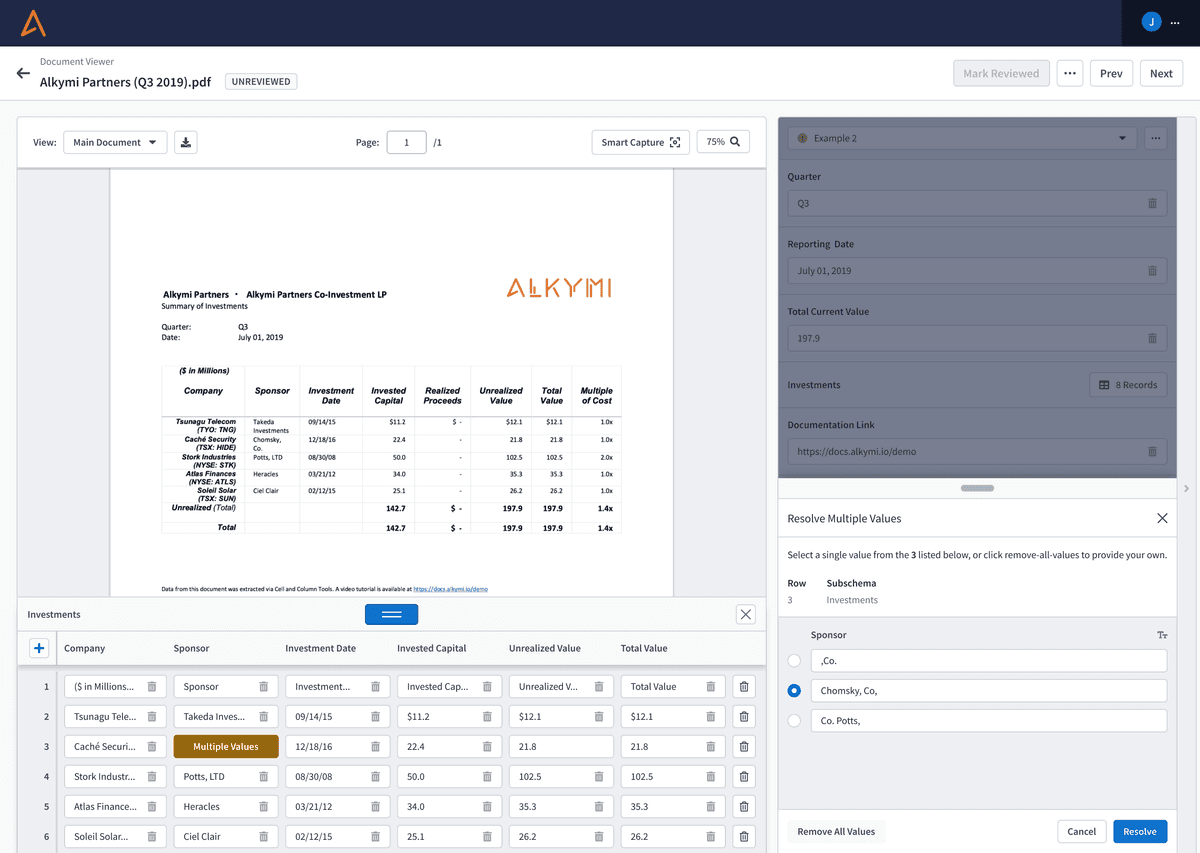Close the Investments table panel
This screenshot has height=853, width=1200.
pos(745,615)
